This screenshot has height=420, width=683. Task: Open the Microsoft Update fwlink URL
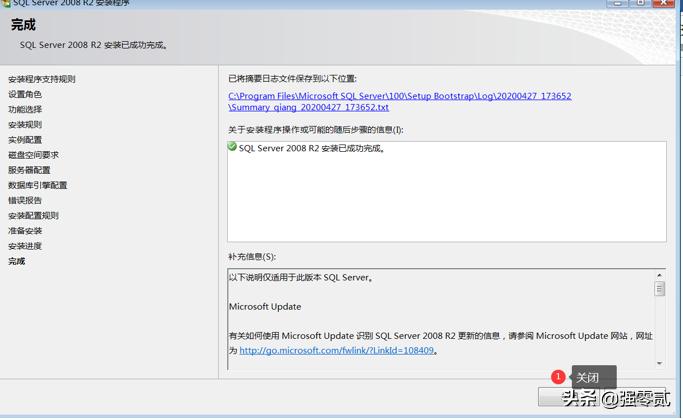pos(336,350)
